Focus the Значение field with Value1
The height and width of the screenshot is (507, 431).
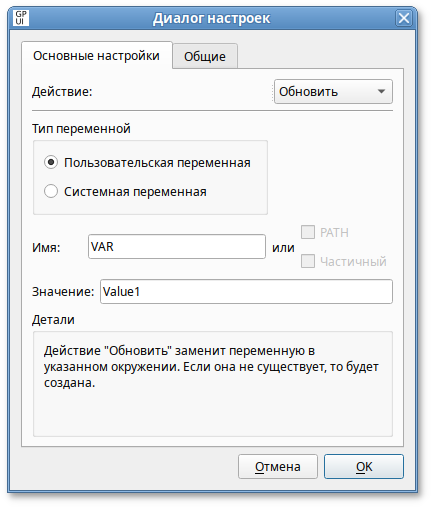click(246, 292)
